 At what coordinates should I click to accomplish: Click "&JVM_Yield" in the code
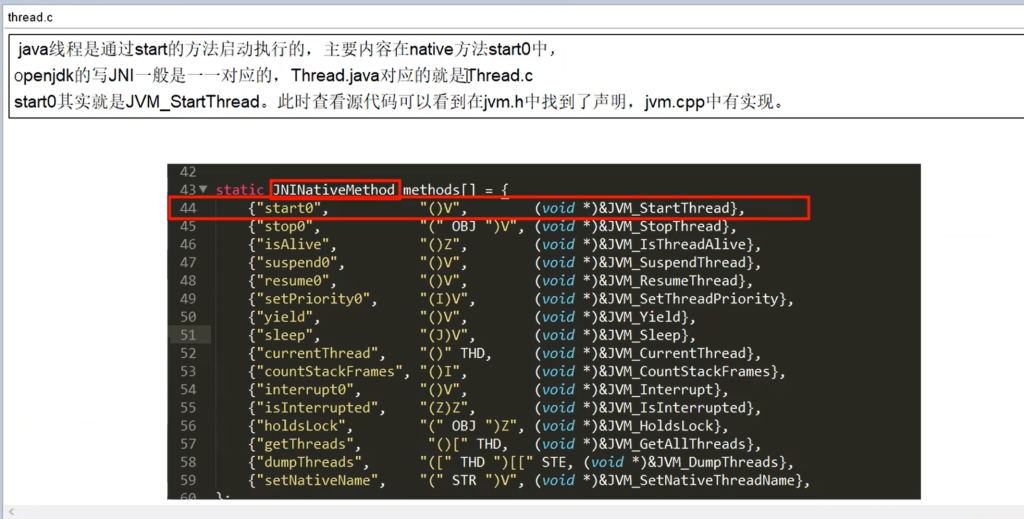point(640,317)
